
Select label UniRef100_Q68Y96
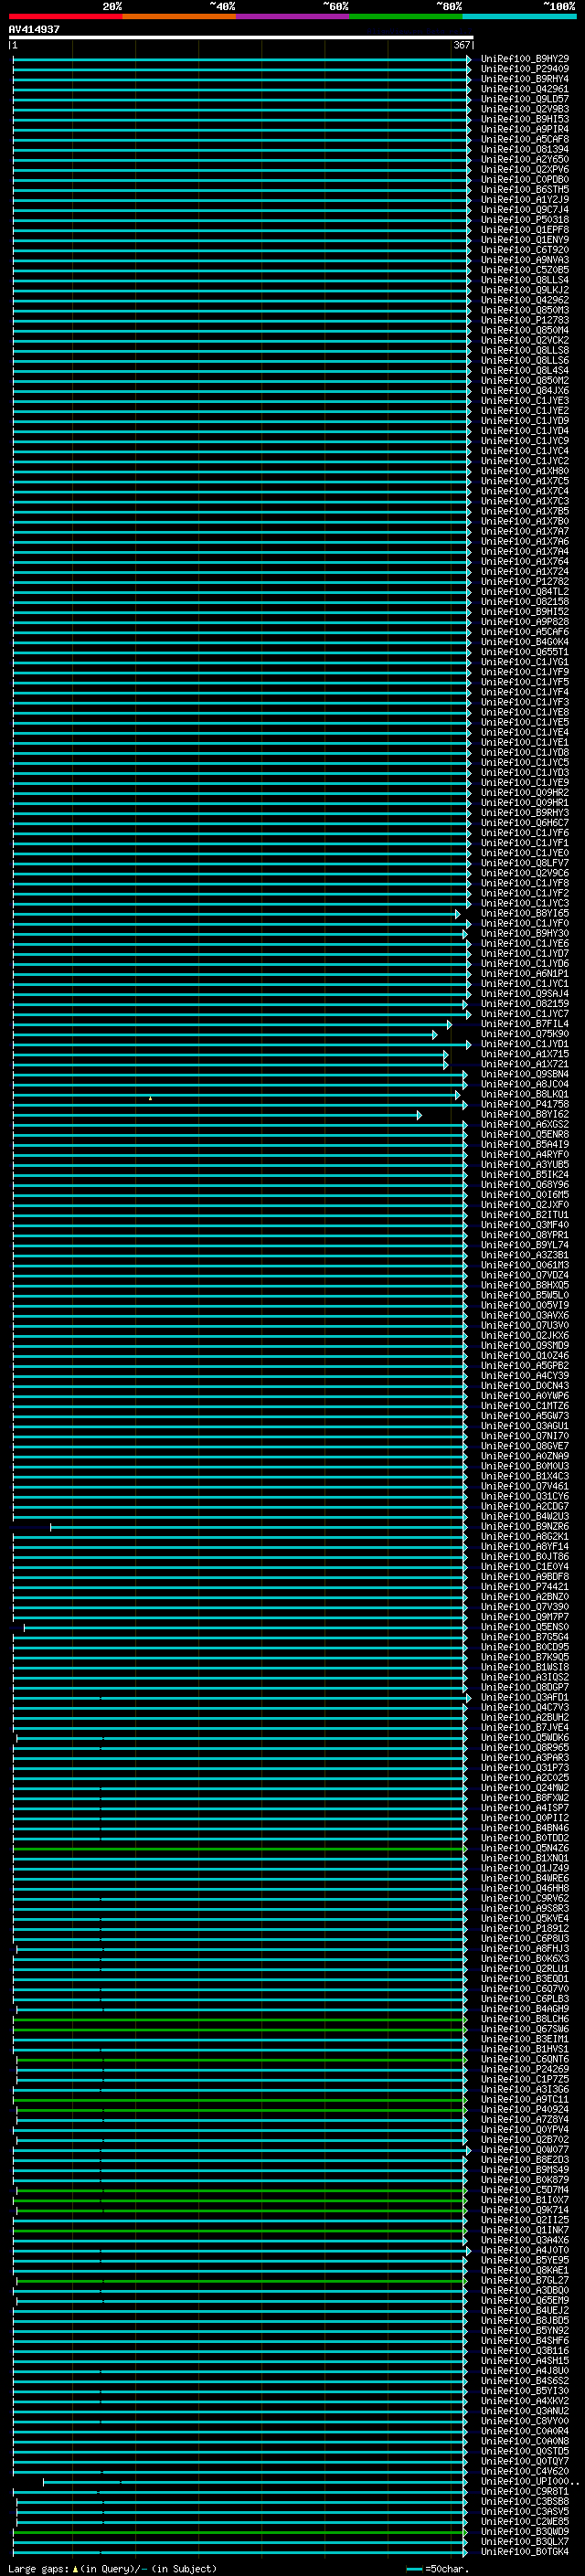point(525,1184)
